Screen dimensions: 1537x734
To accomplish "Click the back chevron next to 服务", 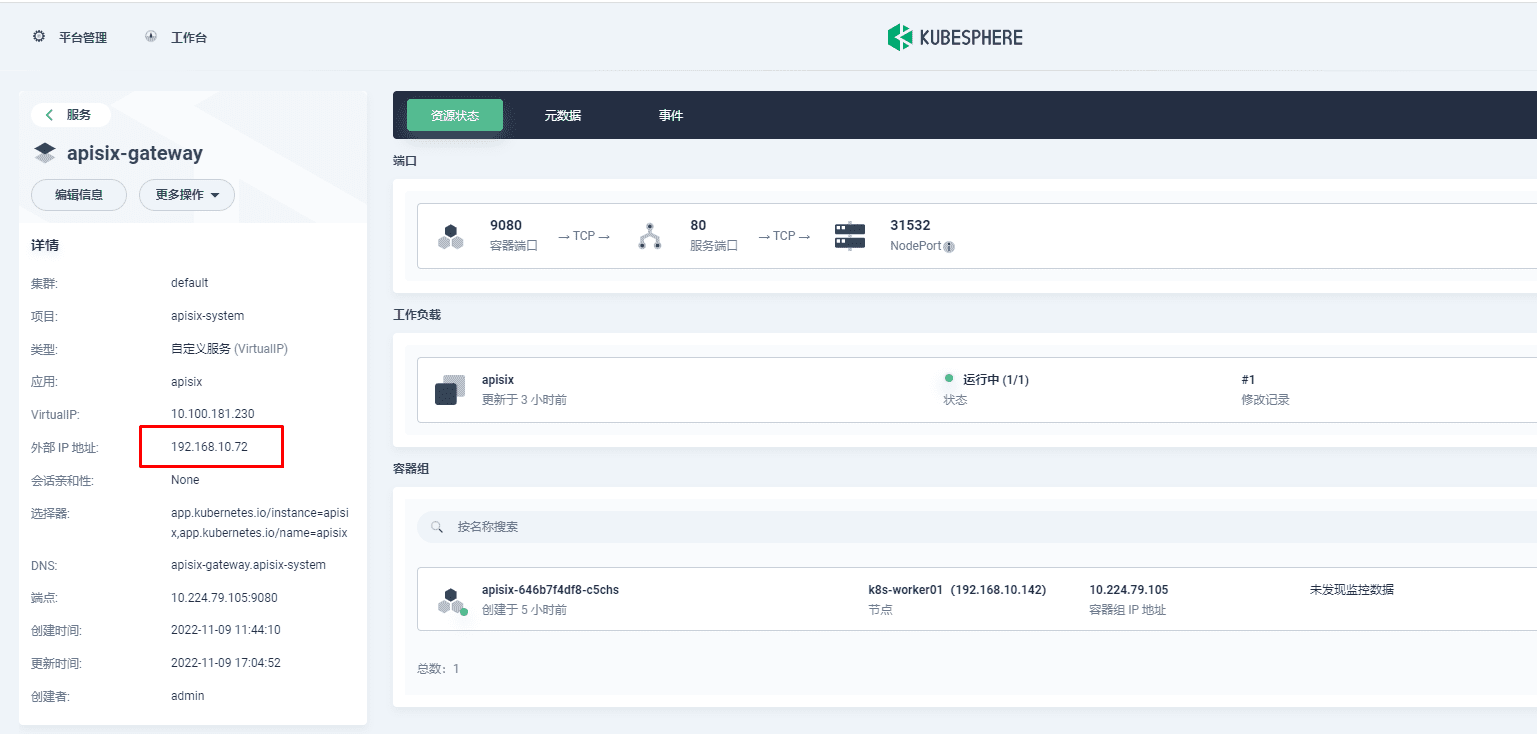I will click(x=49, y=115).
